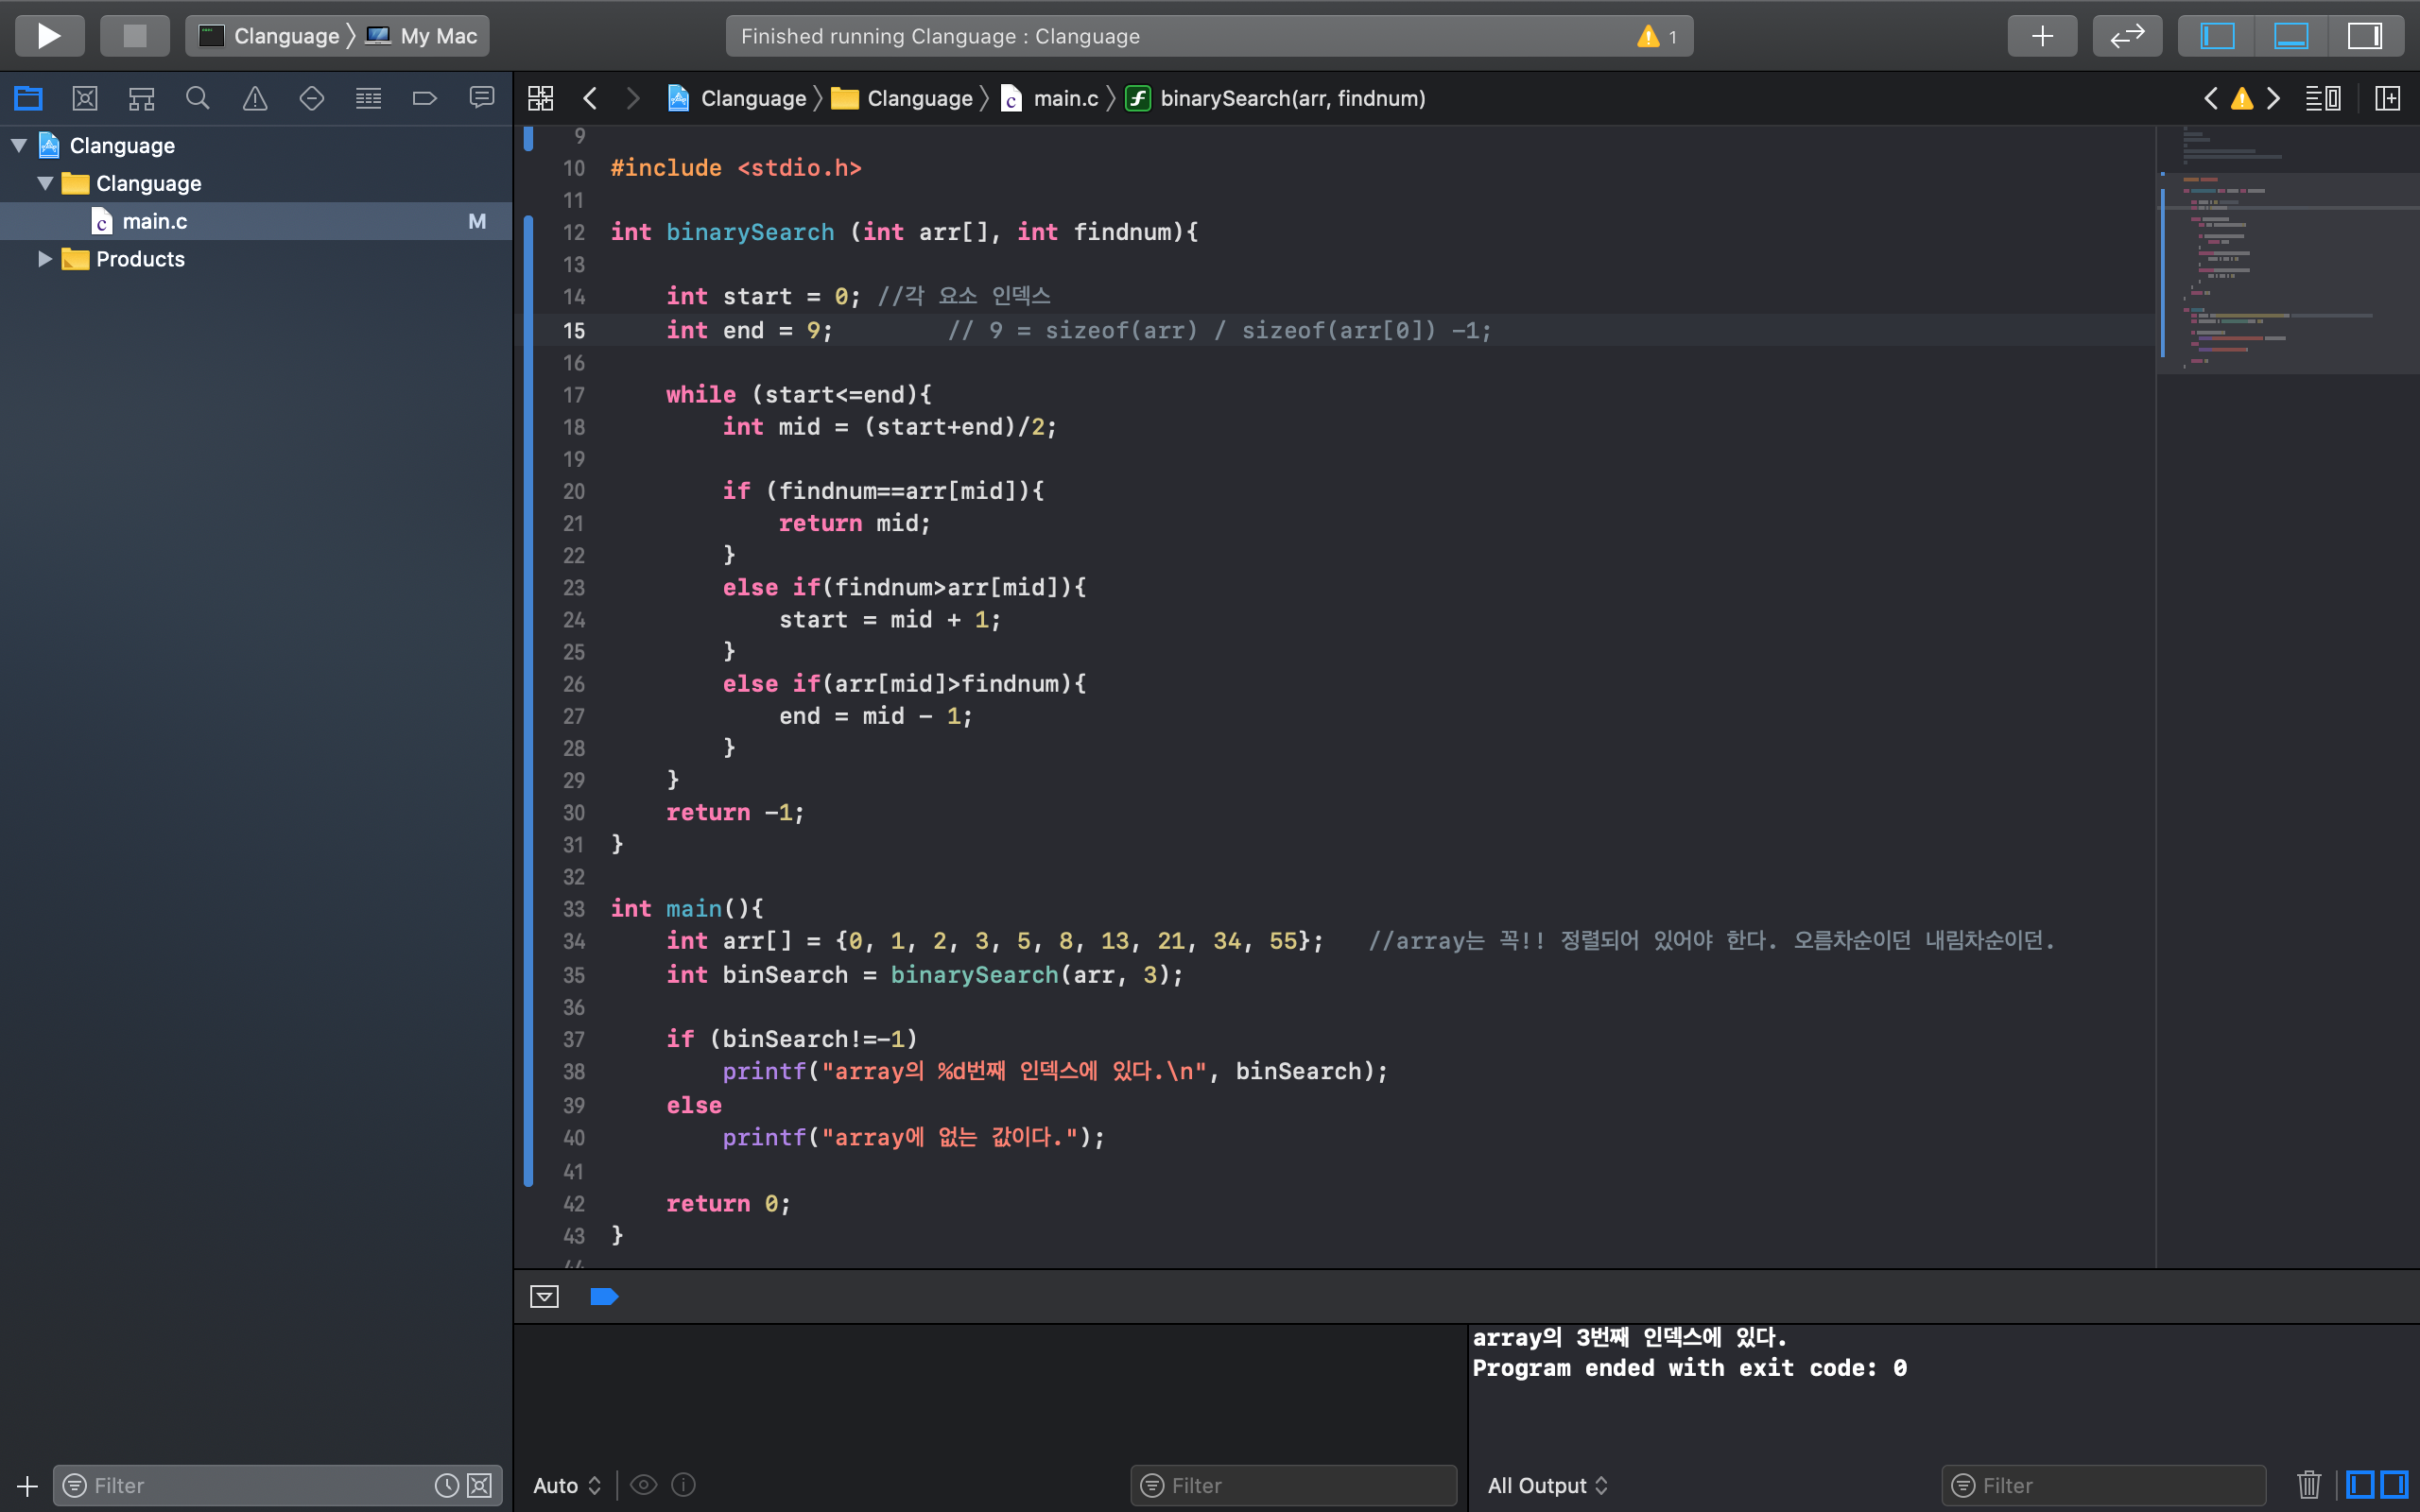Click the Library plus button in toolbar
The height and width of the screenshot is (1512, 2420).
click(2042, 36)
